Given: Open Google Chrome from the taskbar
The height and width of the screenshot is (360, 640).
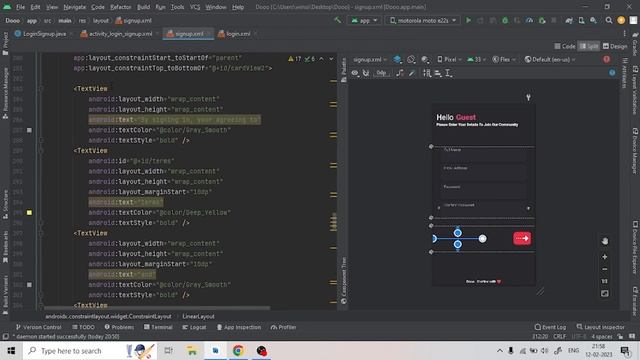Looking at the screenshot, I should pyautogui.click(x=238, y=351).
